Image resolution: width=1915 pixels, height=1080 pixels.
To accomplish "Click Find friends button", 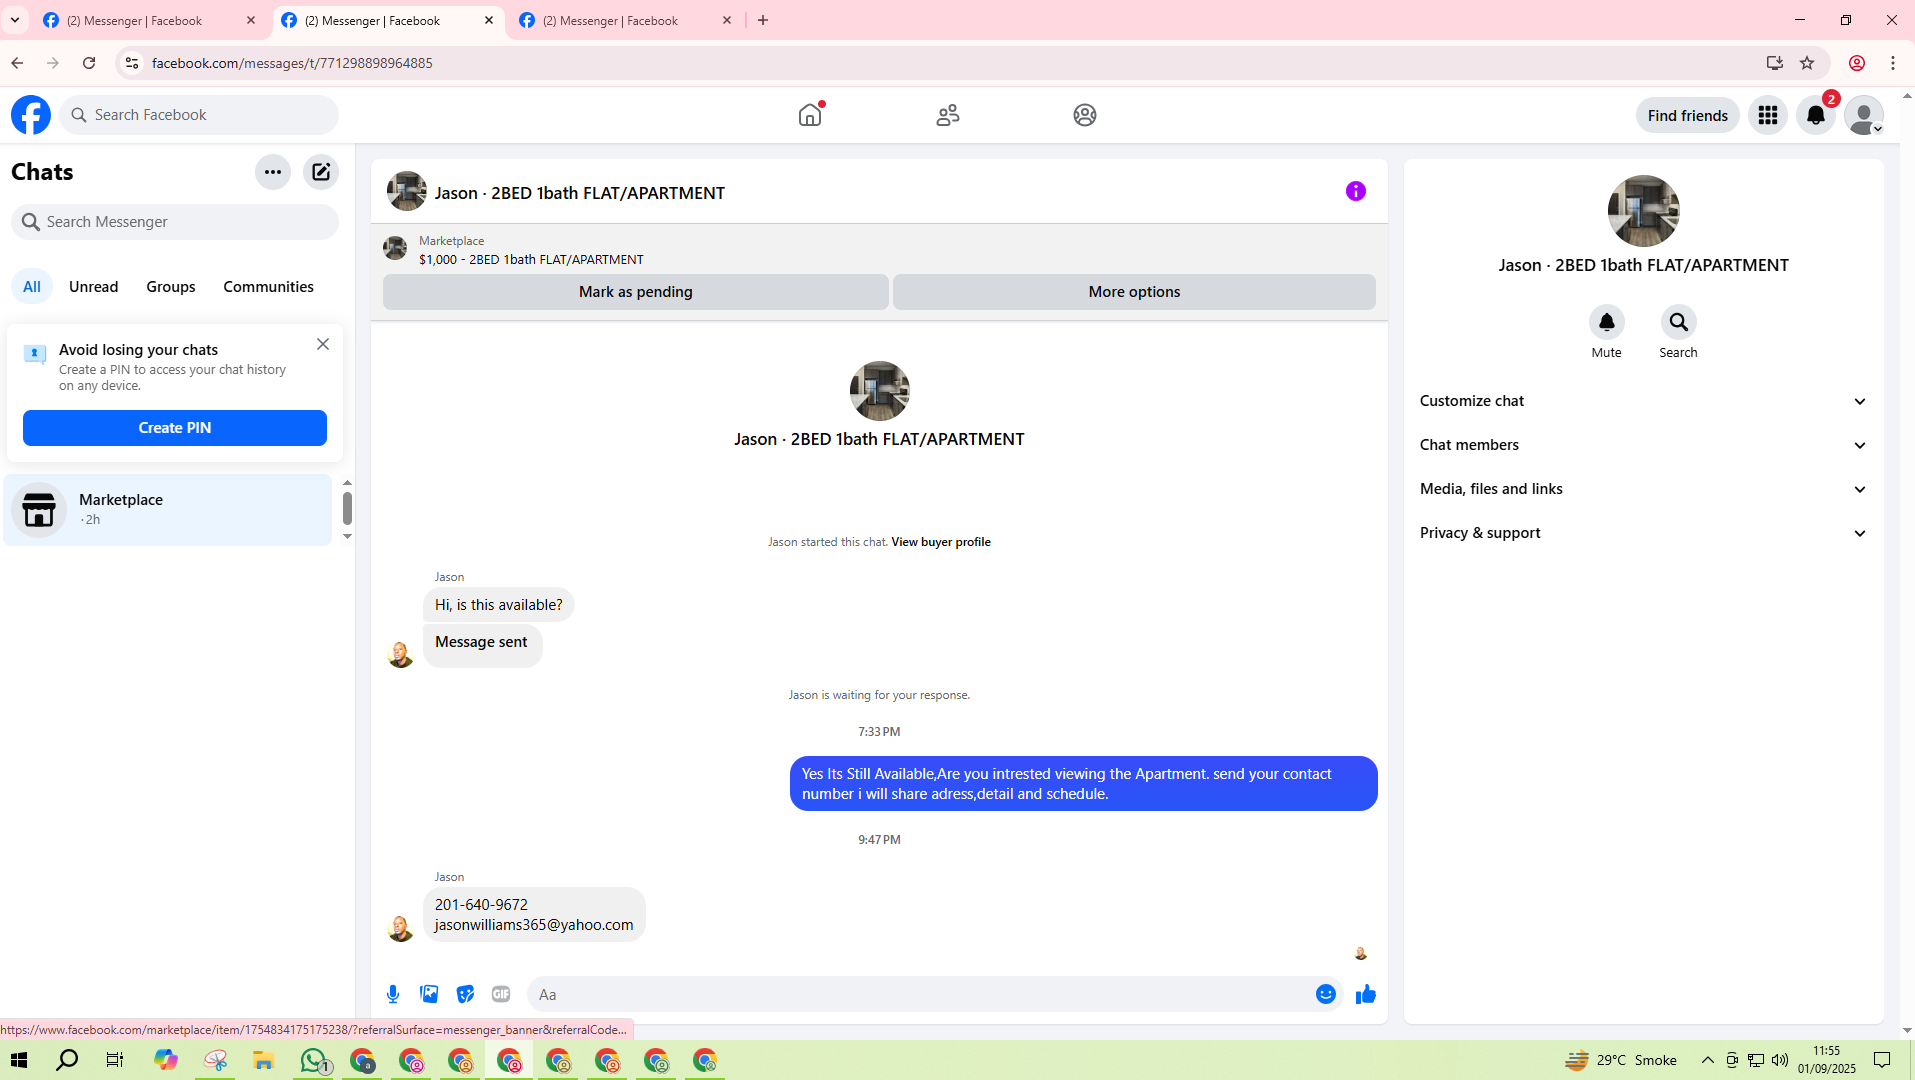I will [1688, 115].
